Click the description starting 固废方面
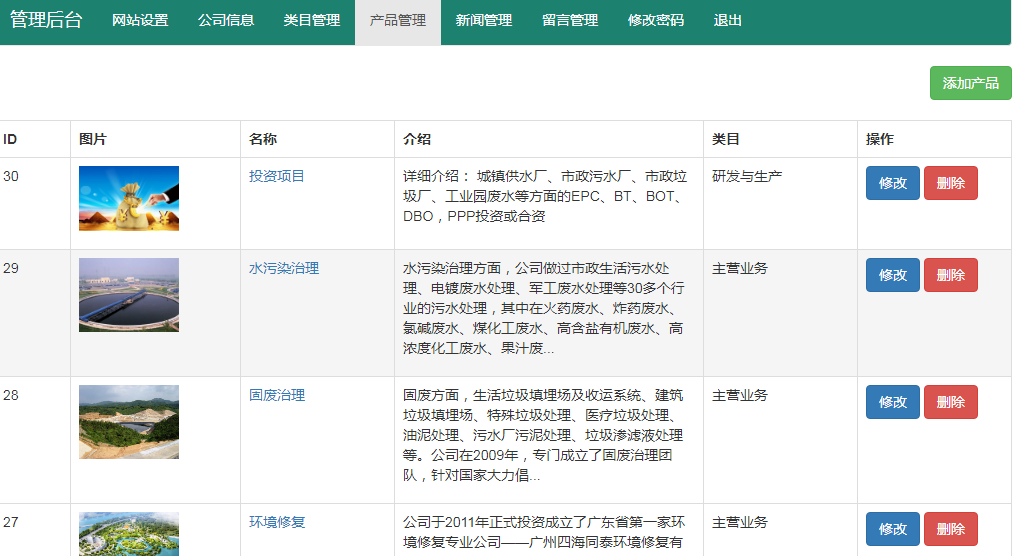Image resolution: width=1012 pixels, height=556 pixels. [x=543, y=435]
